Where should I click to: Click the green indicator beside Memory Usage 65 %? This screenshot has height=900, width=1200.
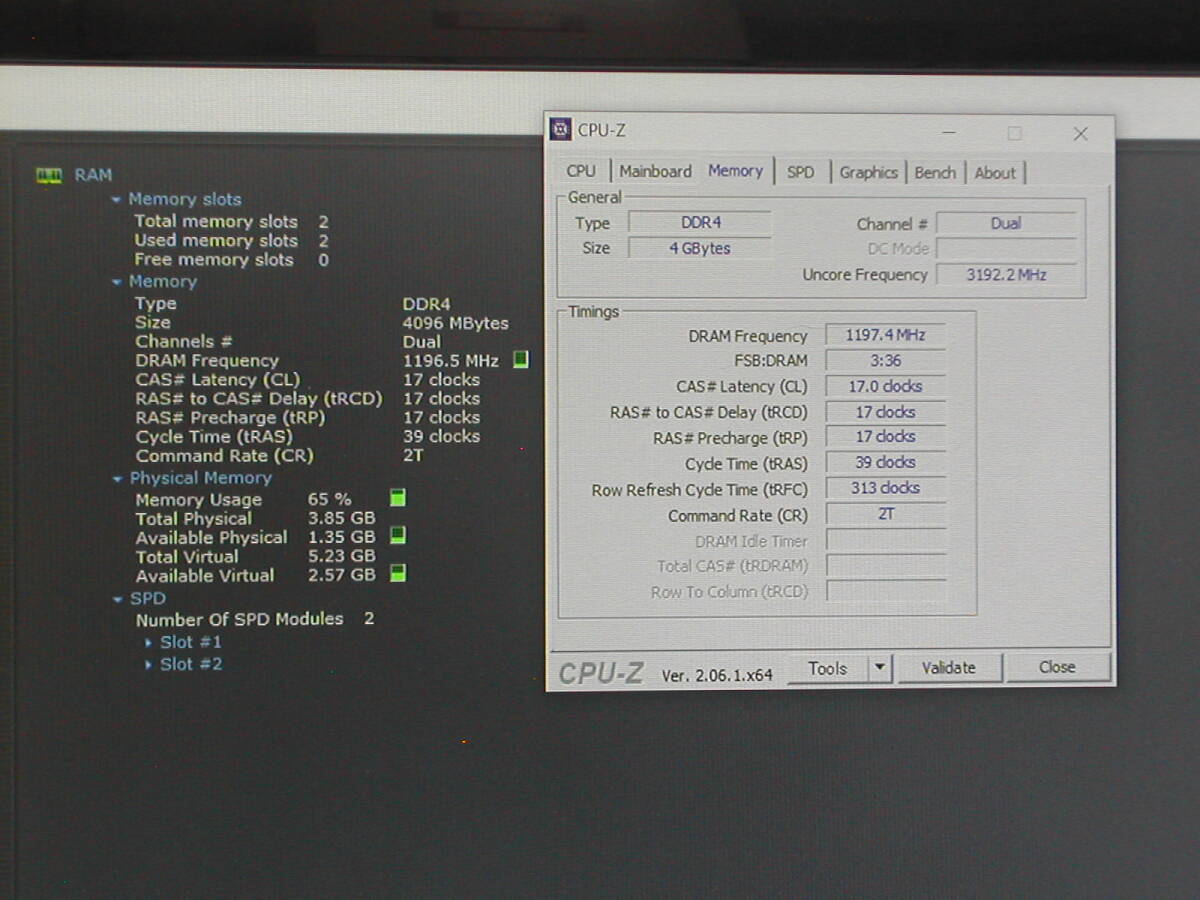click(x=398, y=498)
